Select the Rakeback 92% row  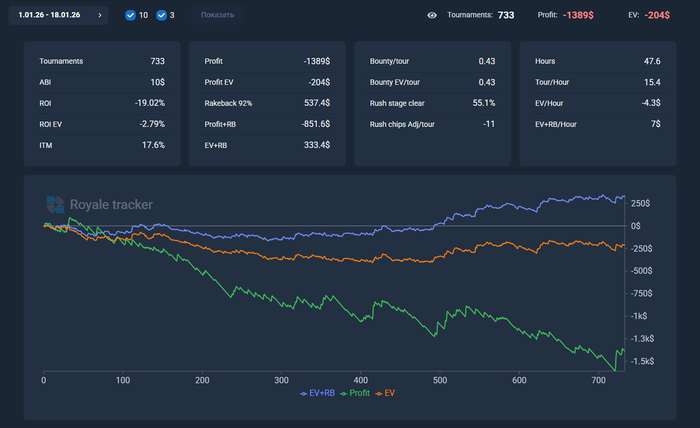coord(265,103)
